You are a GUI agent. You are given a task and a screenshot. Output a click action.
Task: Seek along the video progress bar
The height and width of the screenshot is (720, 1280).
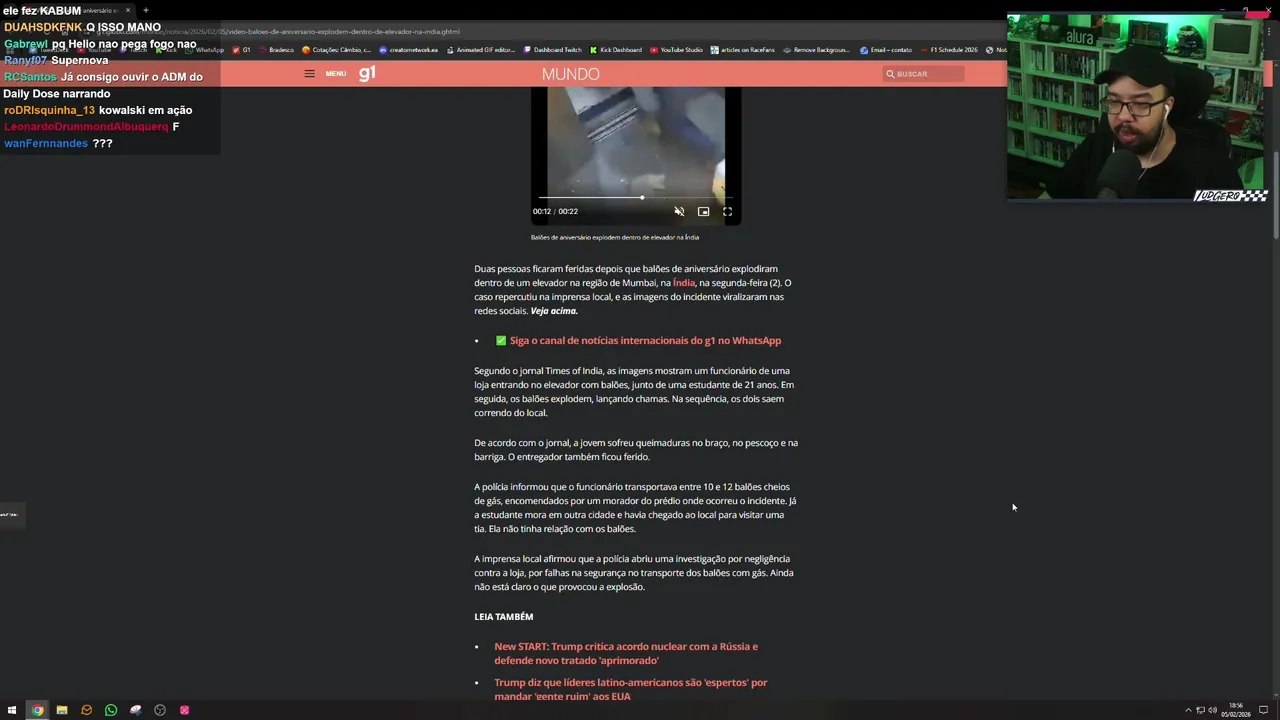635,198
